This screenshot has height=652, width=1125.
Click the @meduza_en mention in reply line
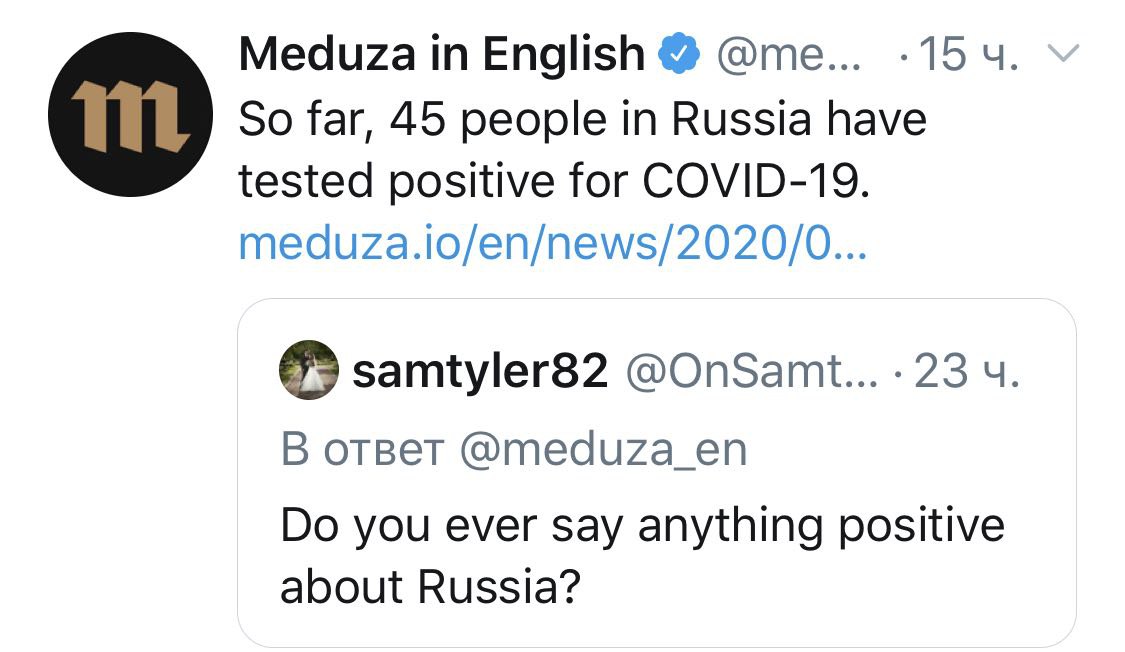click(603, 450)
